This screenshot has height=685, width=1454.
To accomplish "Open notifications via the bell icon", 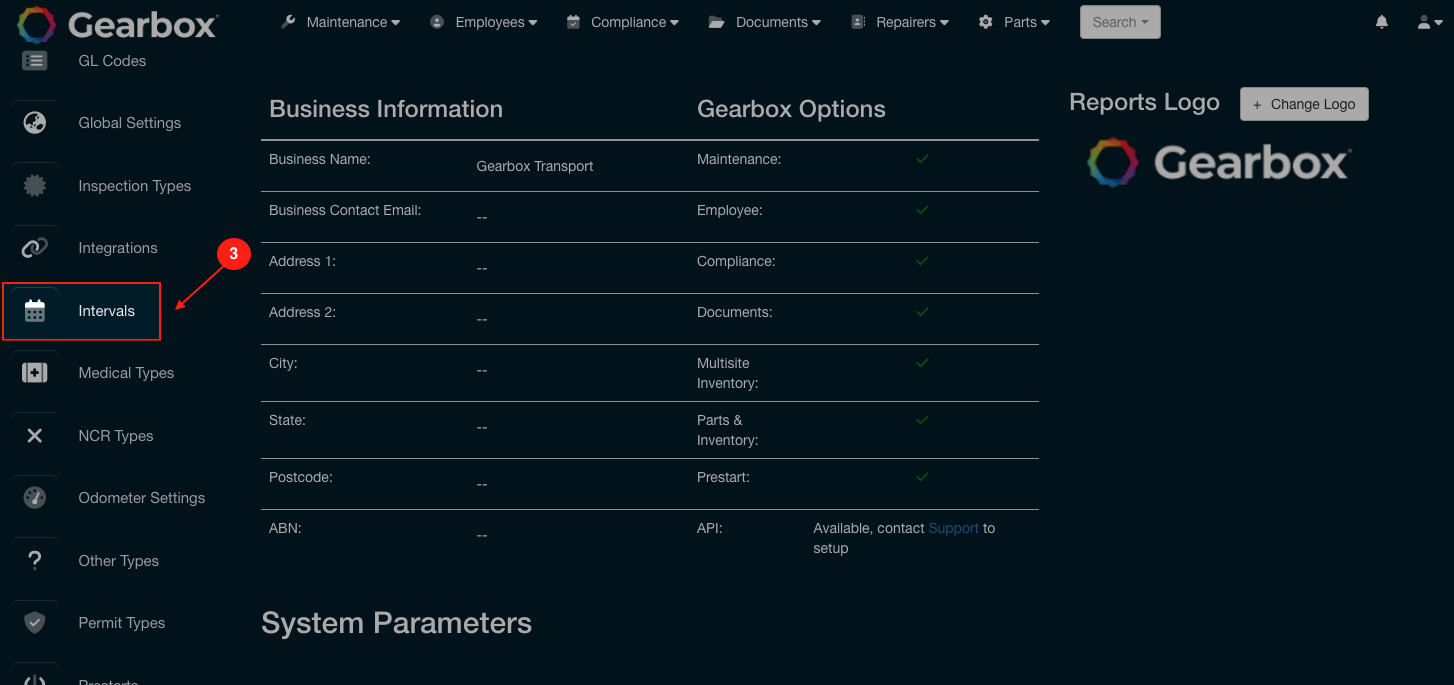I will click(x=1381, y=21).
